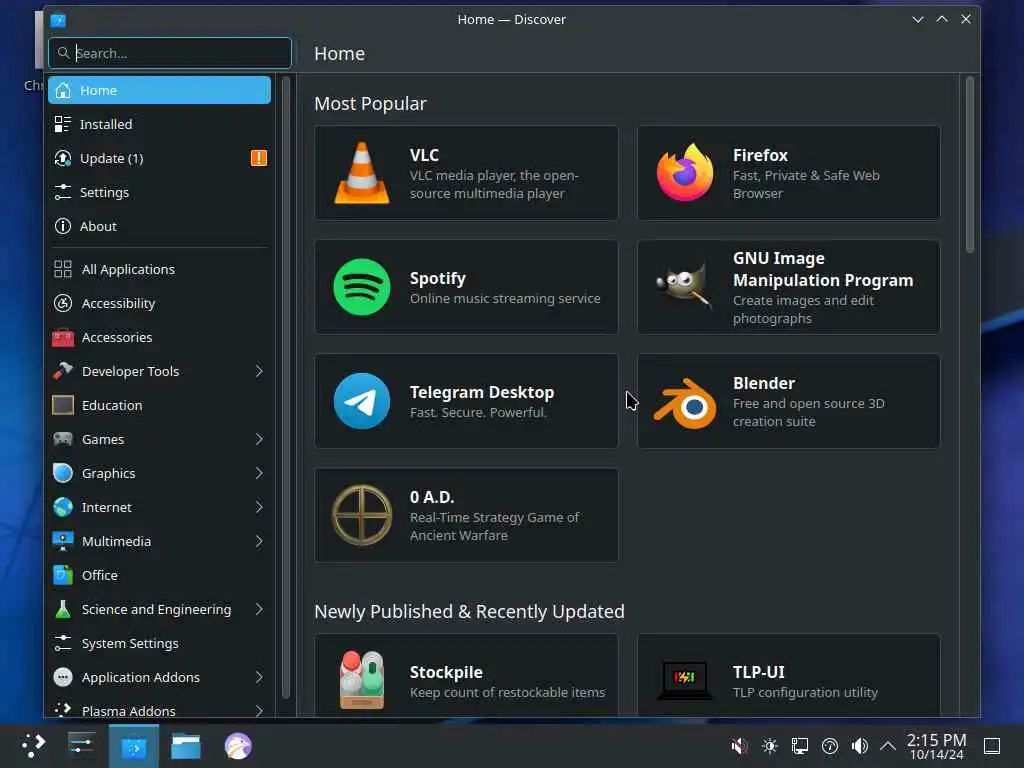The image size is (1024, 768).
Task: Click TLP configuration utility description
Action: [805, 692]
